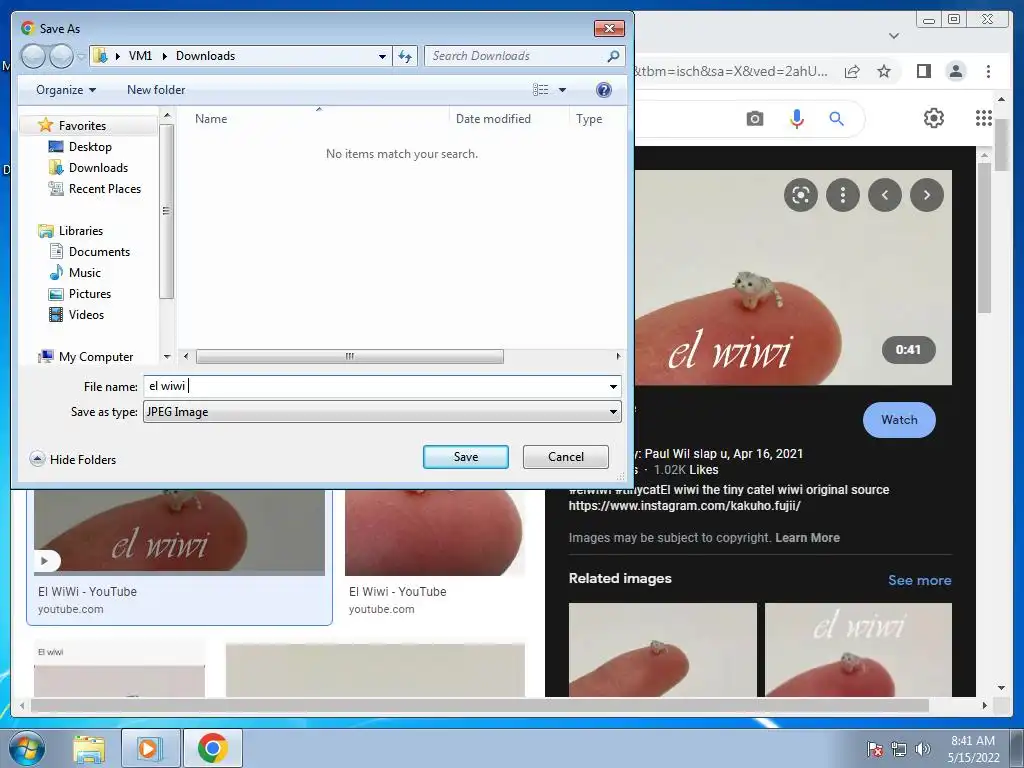Click the Watch button in Chrome
The image size is (1024, 768).
point(899,420)
